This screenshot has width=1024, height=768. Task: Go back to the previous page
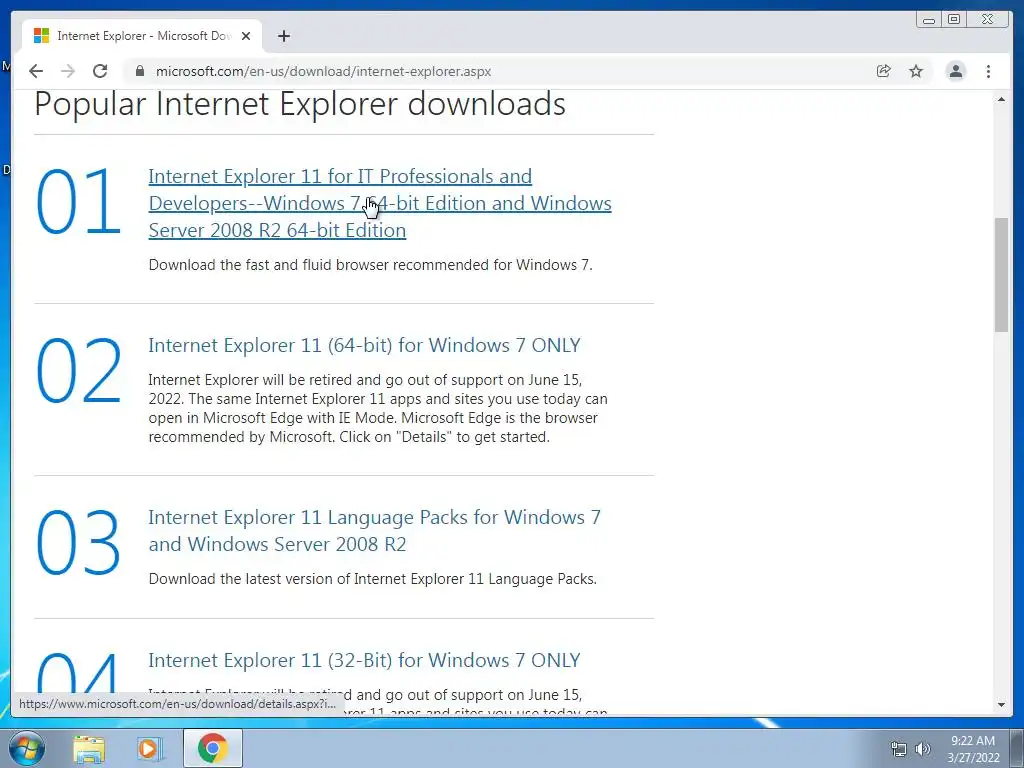coord(36,71)
